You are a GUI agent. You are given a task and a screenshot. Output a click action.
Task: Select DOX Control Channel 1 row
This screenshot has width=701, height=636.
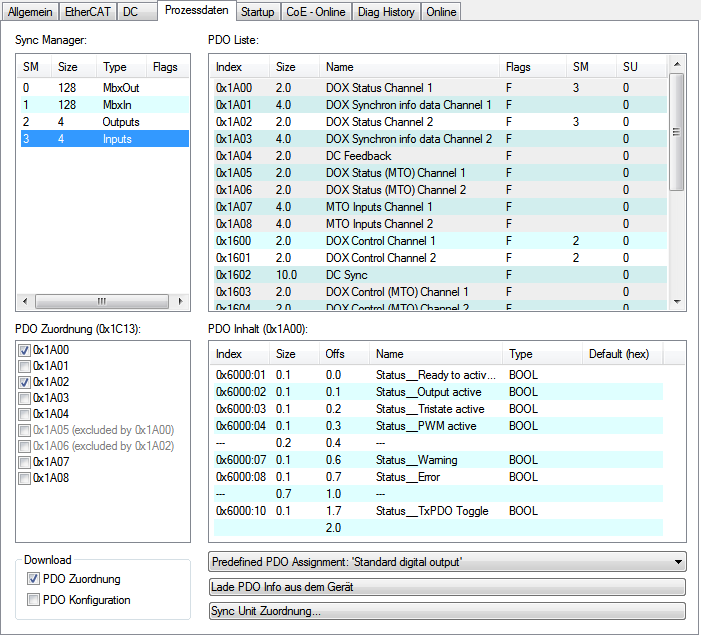(440, 240)
